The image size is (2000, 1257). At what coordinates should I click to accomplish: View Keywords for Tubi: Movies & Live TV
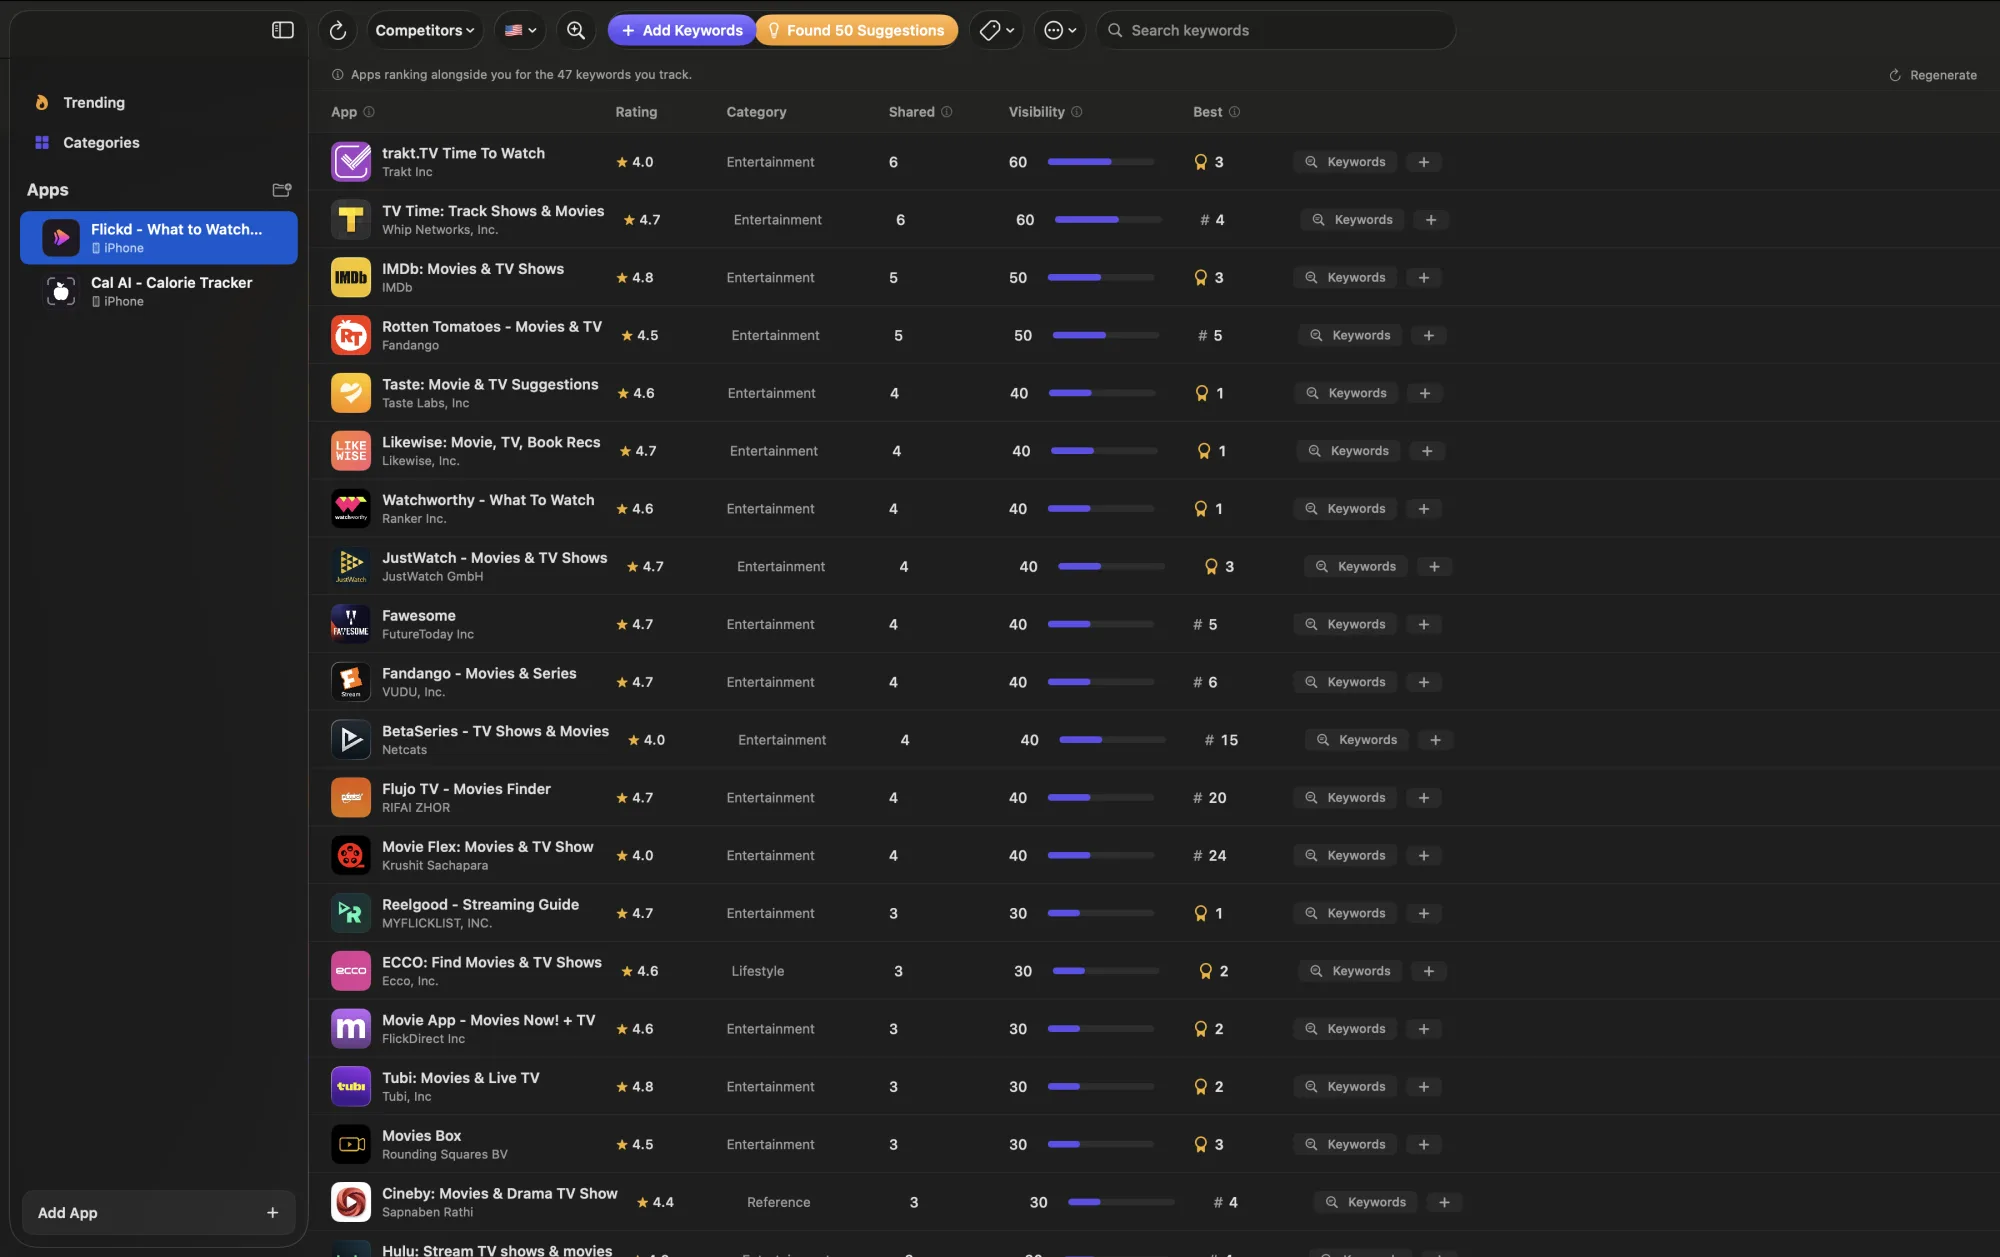(1345, 1086)
